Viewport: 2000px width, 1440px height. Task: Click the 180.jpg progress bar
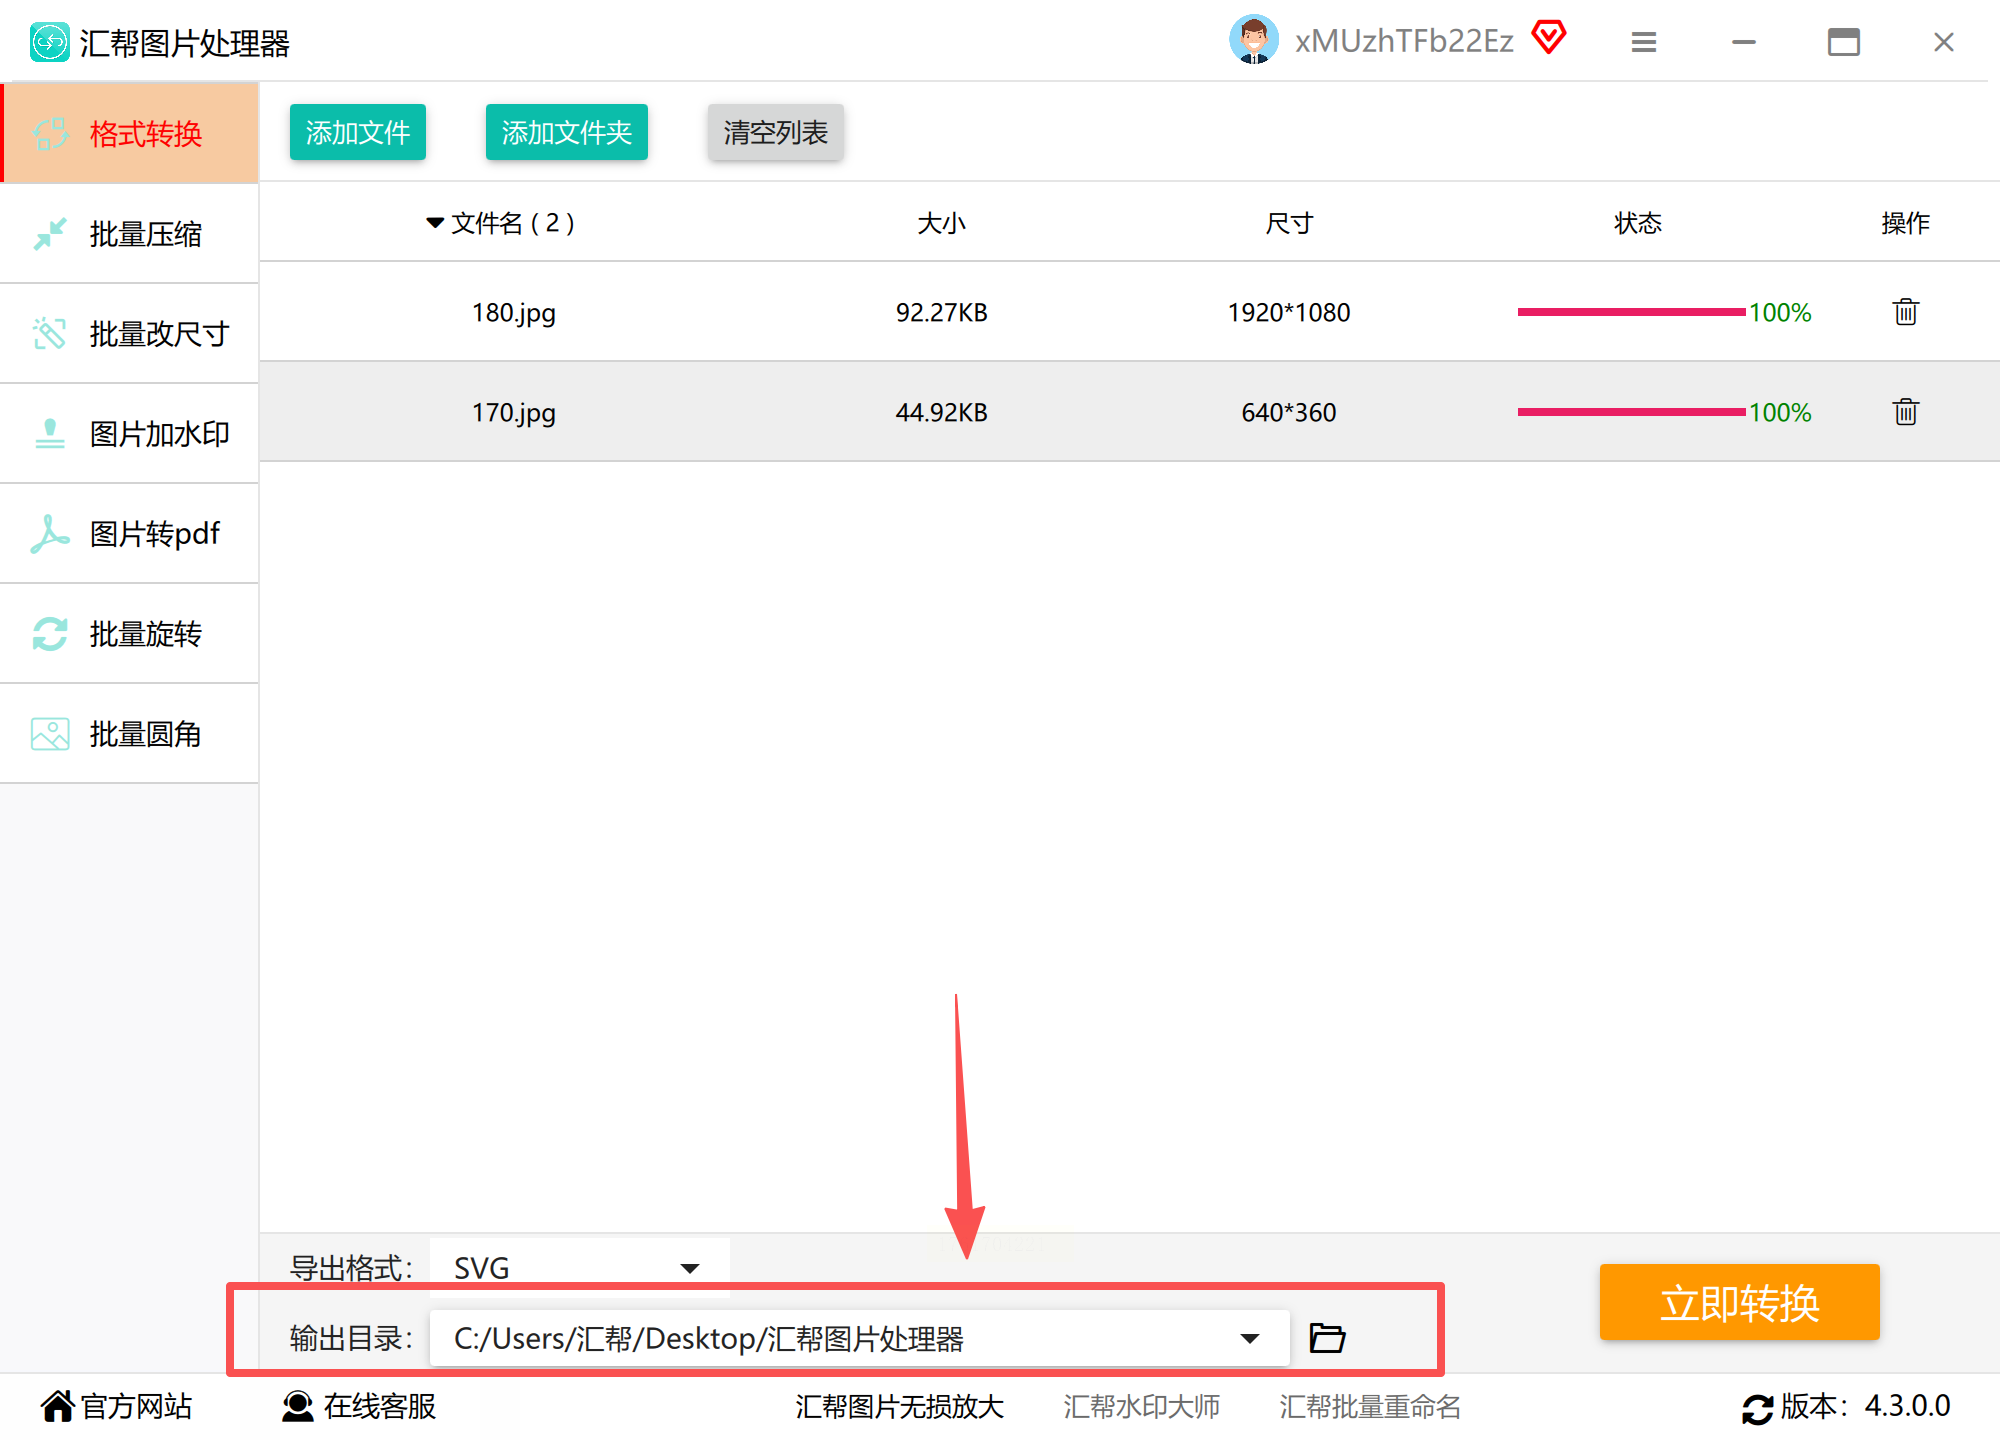point(1630,312)
